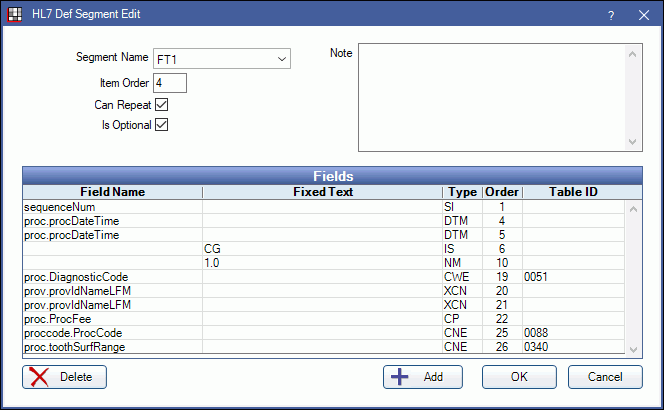Click the Table ID column header
This screenshot has height=410, width=664.
pyautogui.click(x=572, y=191)
